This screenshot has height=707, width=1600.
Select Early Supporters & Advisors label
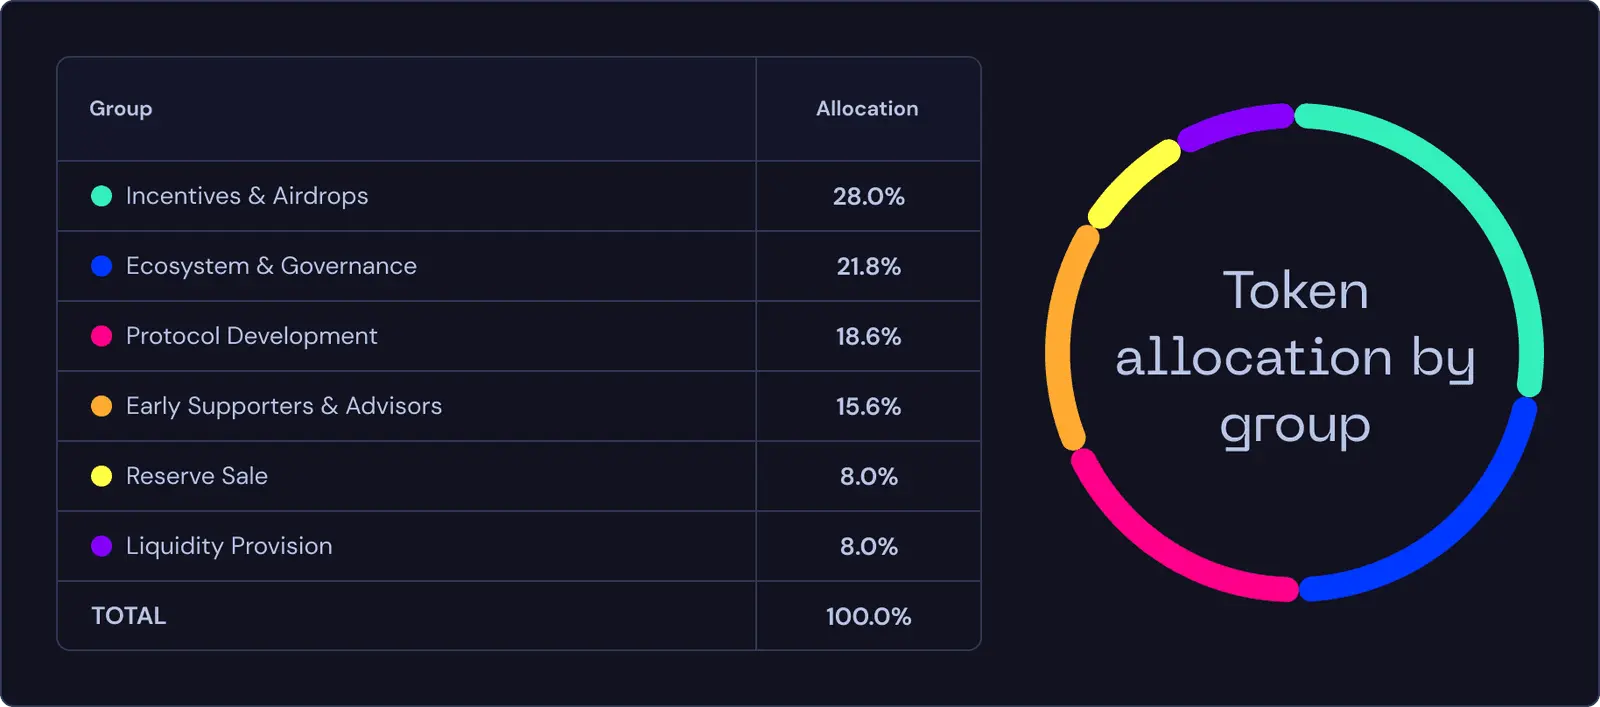(x=284, y=406)
